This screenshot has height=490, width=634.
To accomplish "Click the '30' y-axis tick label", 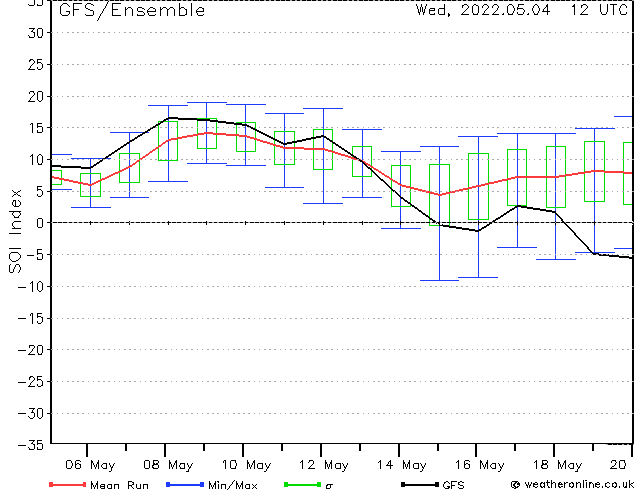I will click(36, 33).
